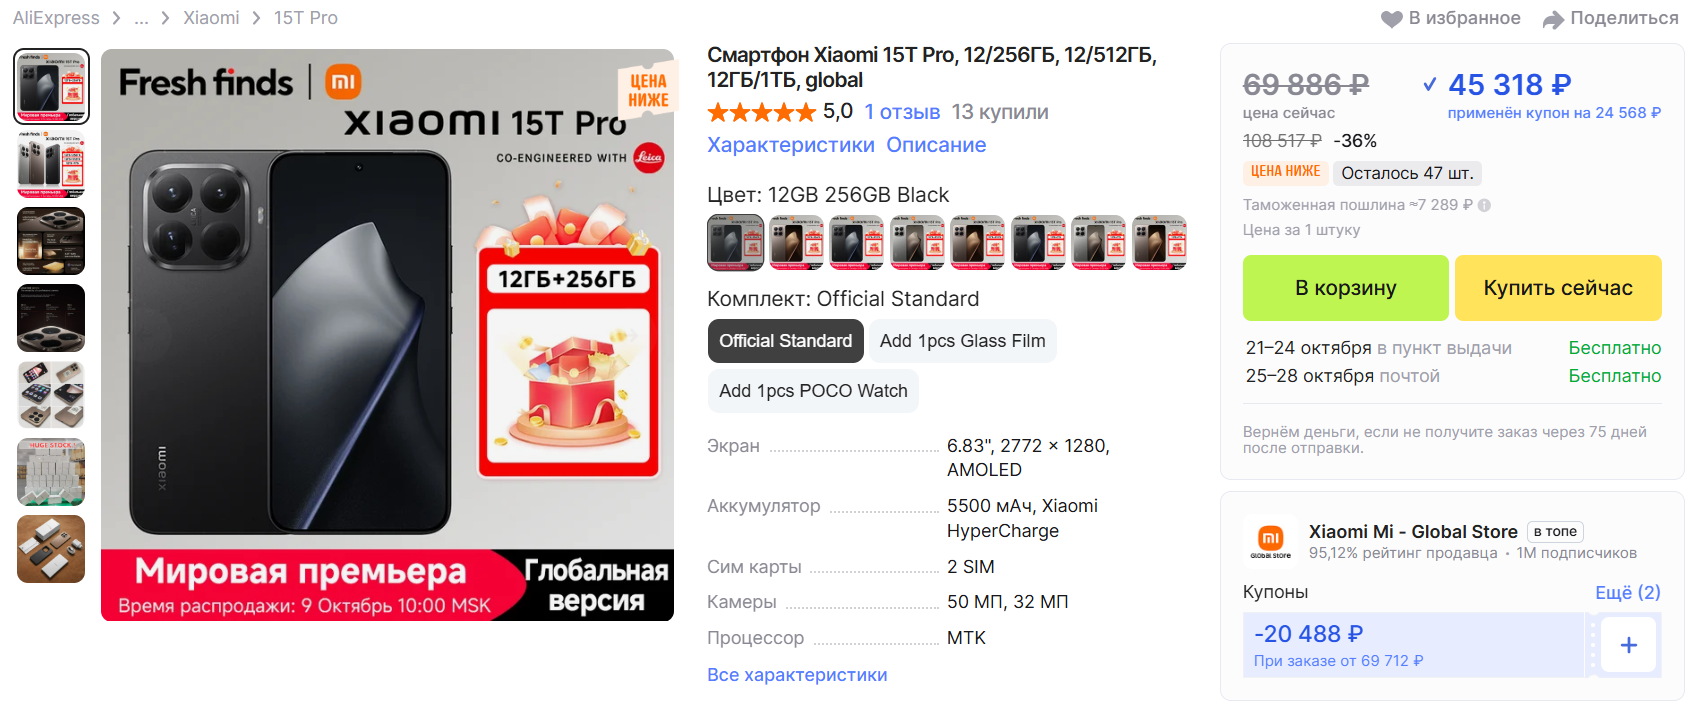
Task: Add item with В корзину button
Action: (1345, 288)
